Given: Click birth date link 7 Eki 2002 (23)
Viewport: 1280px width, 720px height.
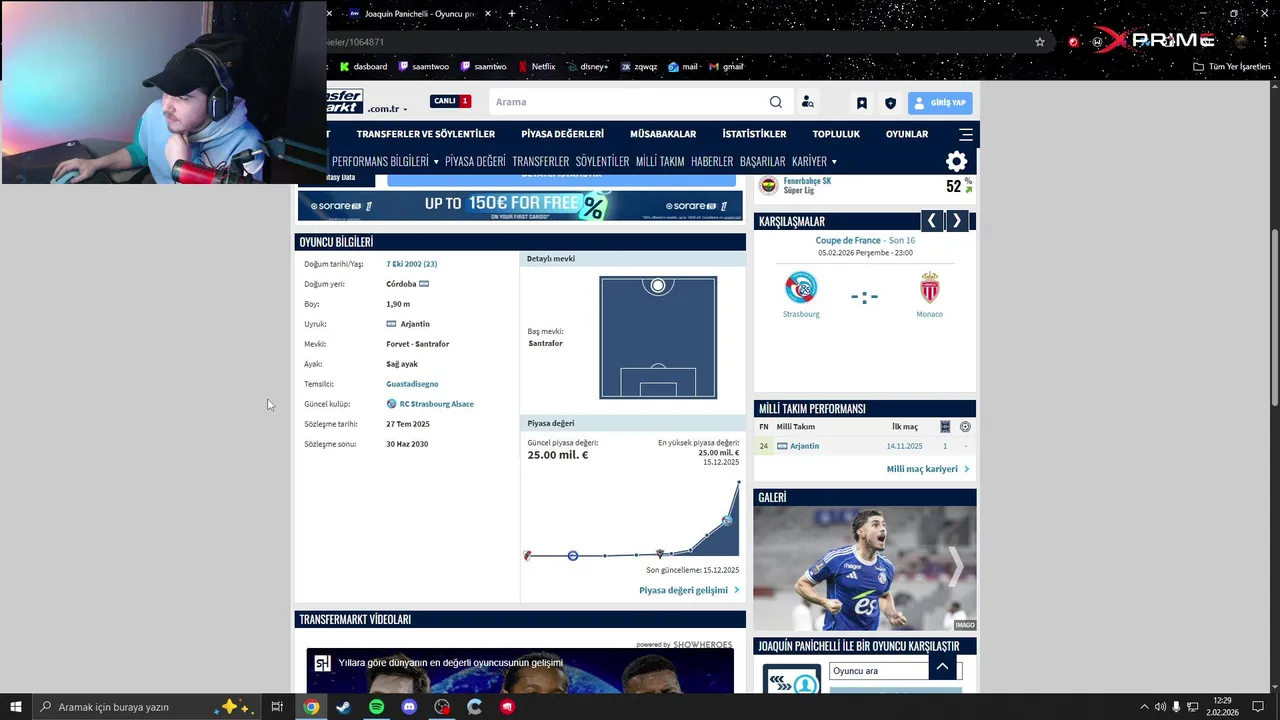Looking at the screenshot, I should pyautogui.click(x=411, y=264).
